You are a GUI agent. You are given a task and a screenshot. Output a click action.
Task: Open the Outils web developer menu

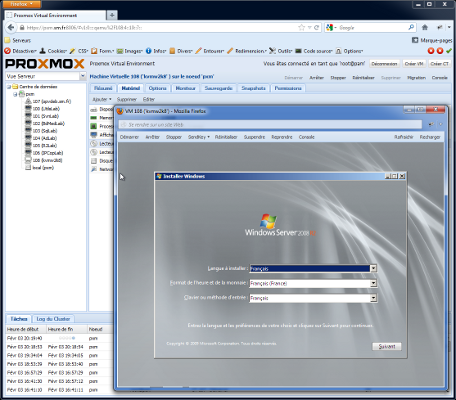point(281,51)
